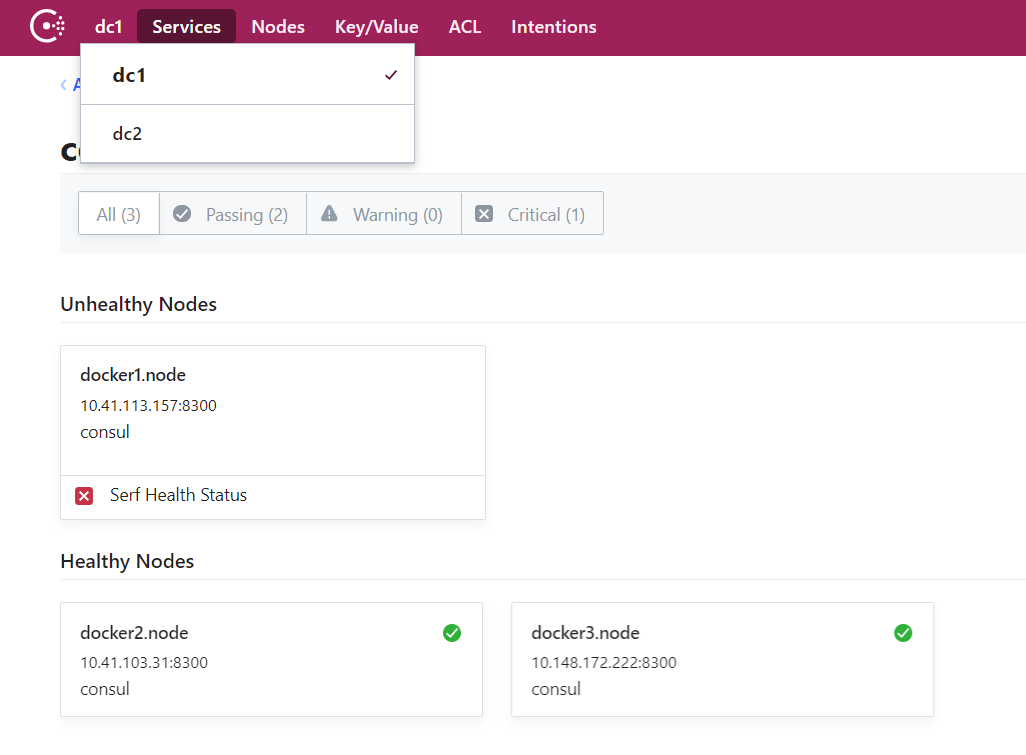Click the Consul logo icon

[47, 27]
